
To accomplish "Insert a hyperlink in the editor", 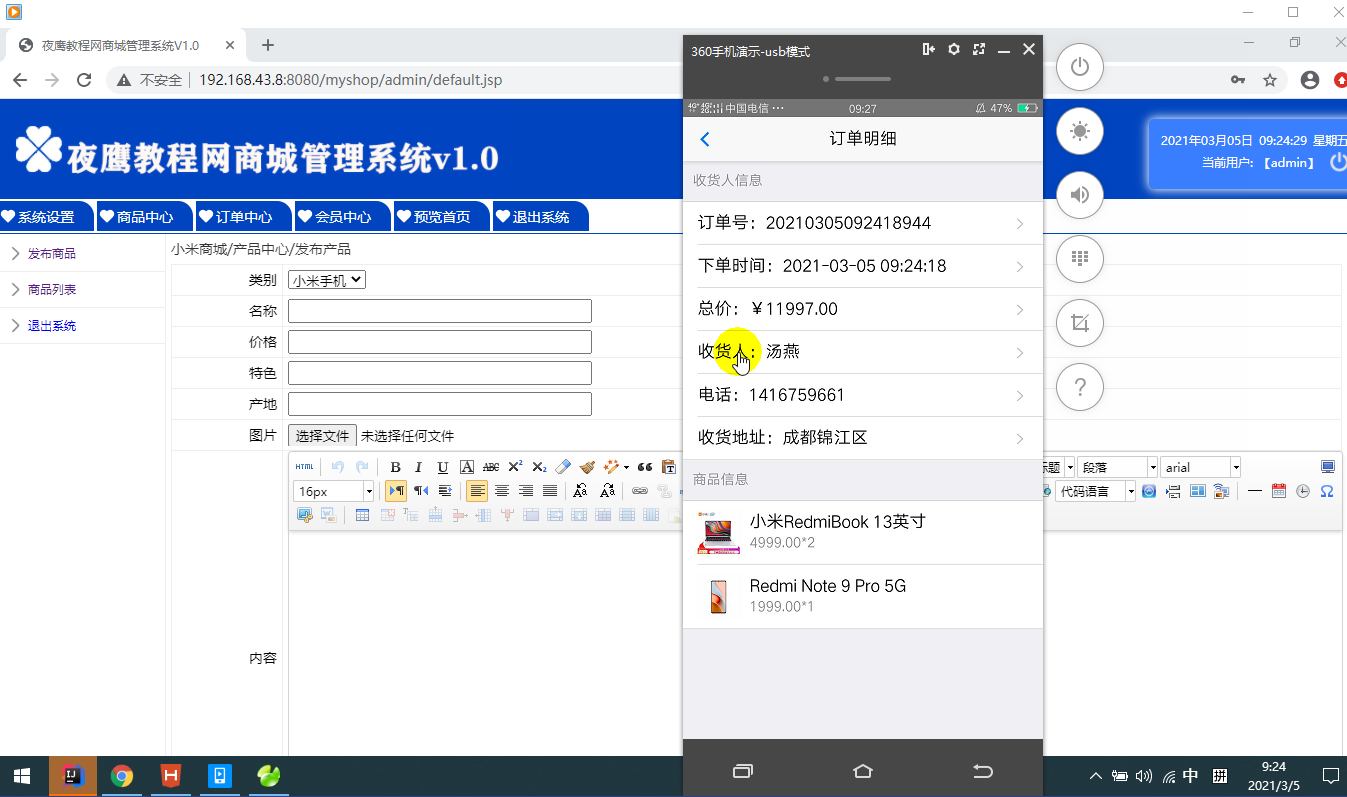I will tap(640, 491).
